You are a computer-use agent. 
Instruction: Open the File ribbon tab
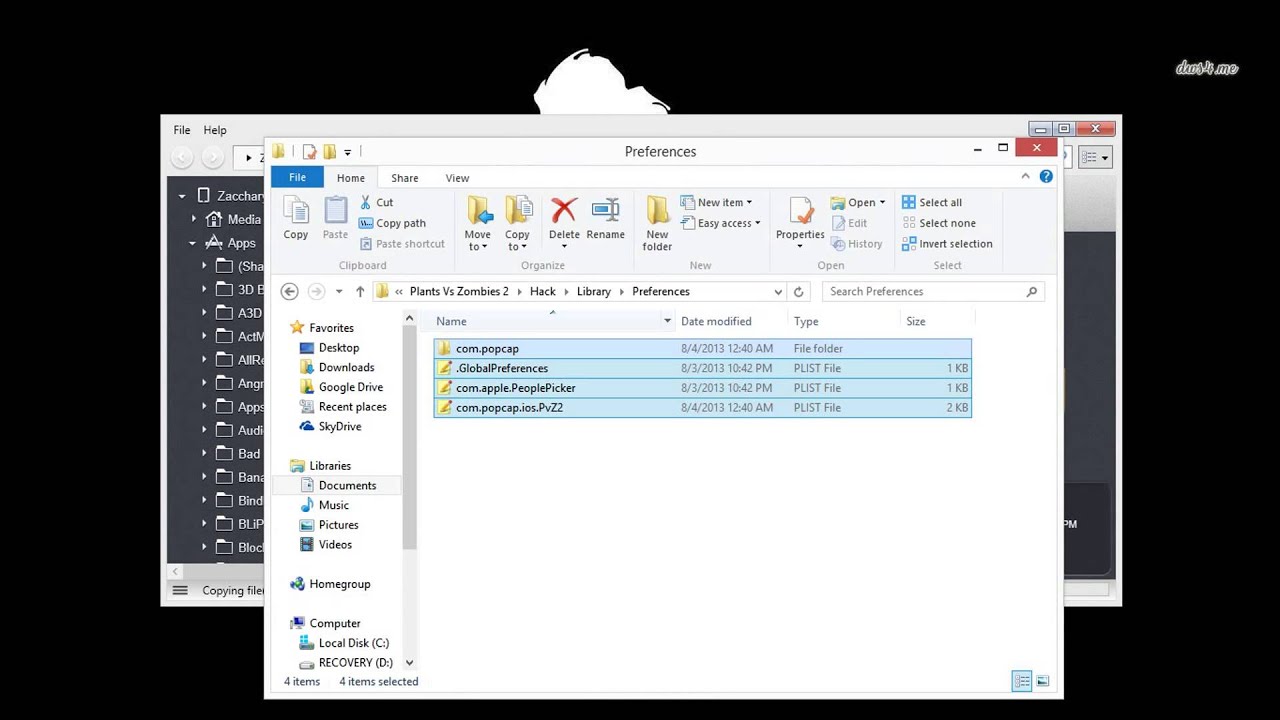coord(297,177)
